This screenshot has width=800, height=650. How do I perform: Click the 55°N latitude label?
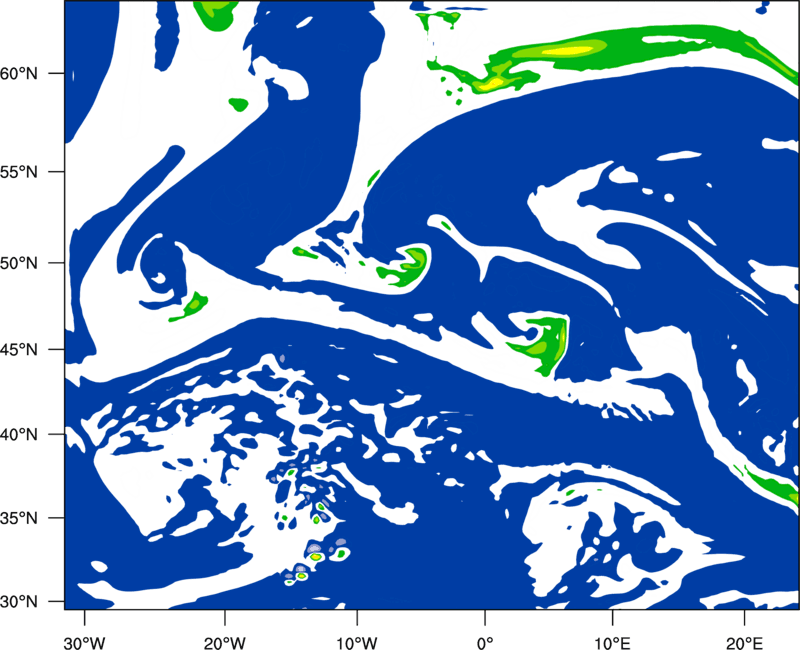(19, 172)
